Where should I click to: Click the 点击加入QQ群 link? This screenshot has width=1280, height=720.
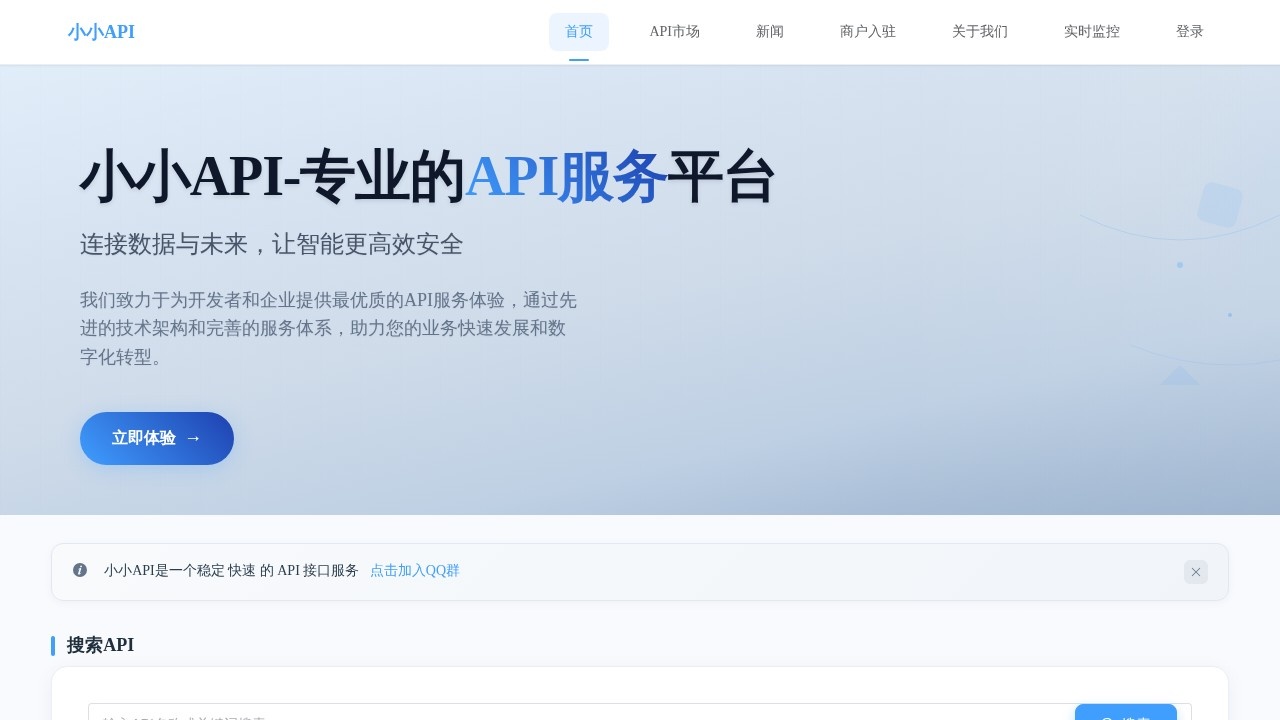click(414, 571)
